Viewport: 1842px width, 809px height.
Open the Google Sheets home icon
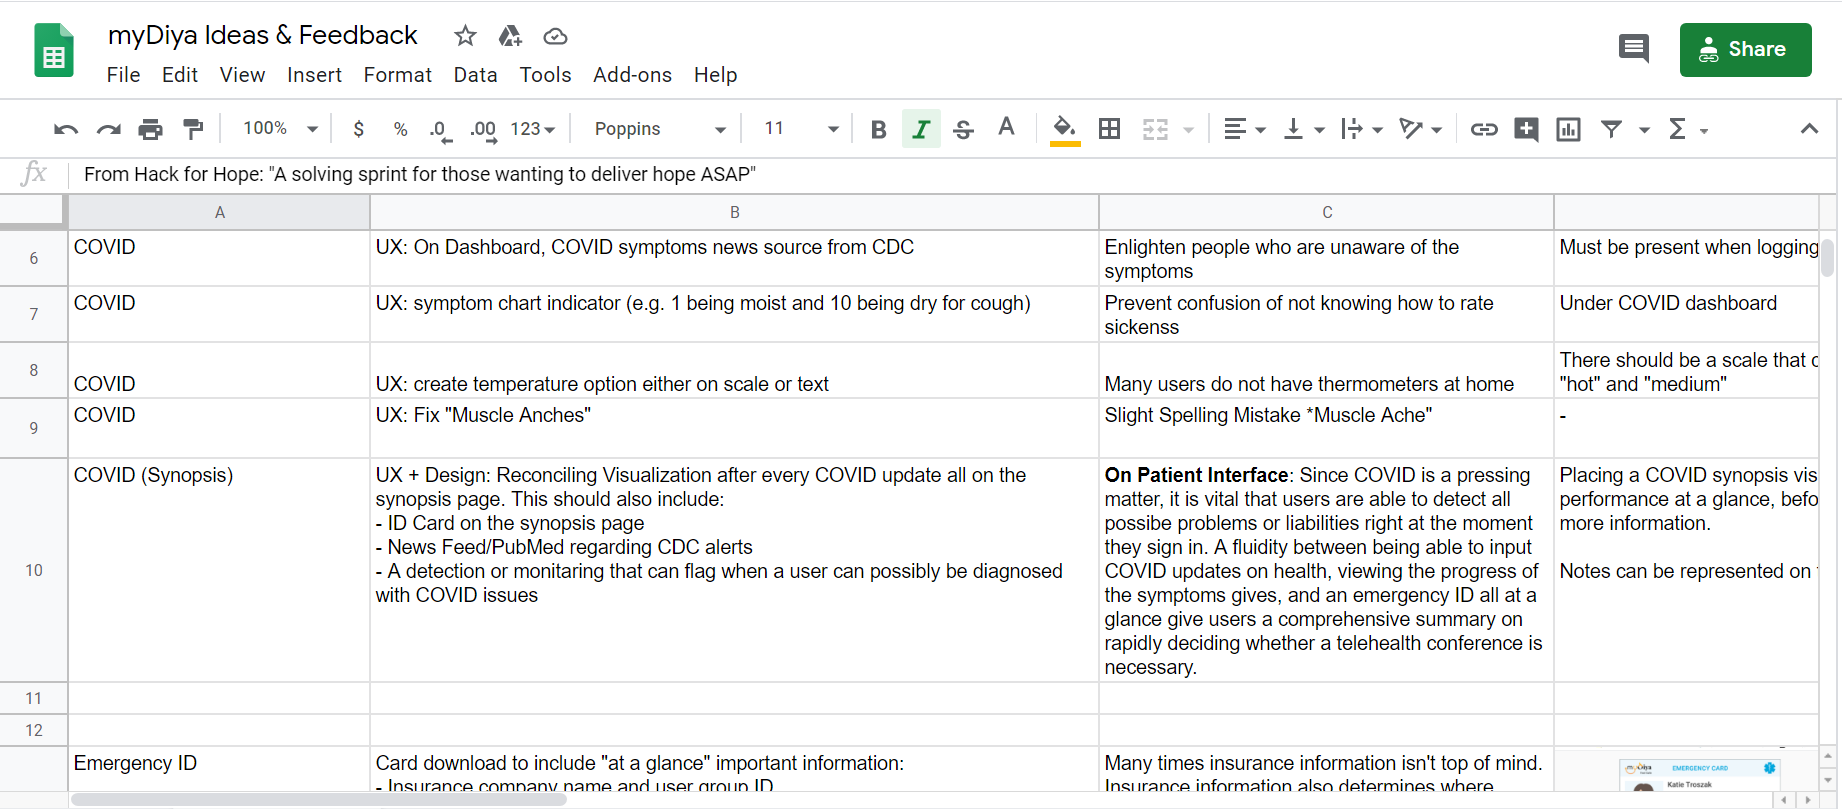tap(54, 50)
